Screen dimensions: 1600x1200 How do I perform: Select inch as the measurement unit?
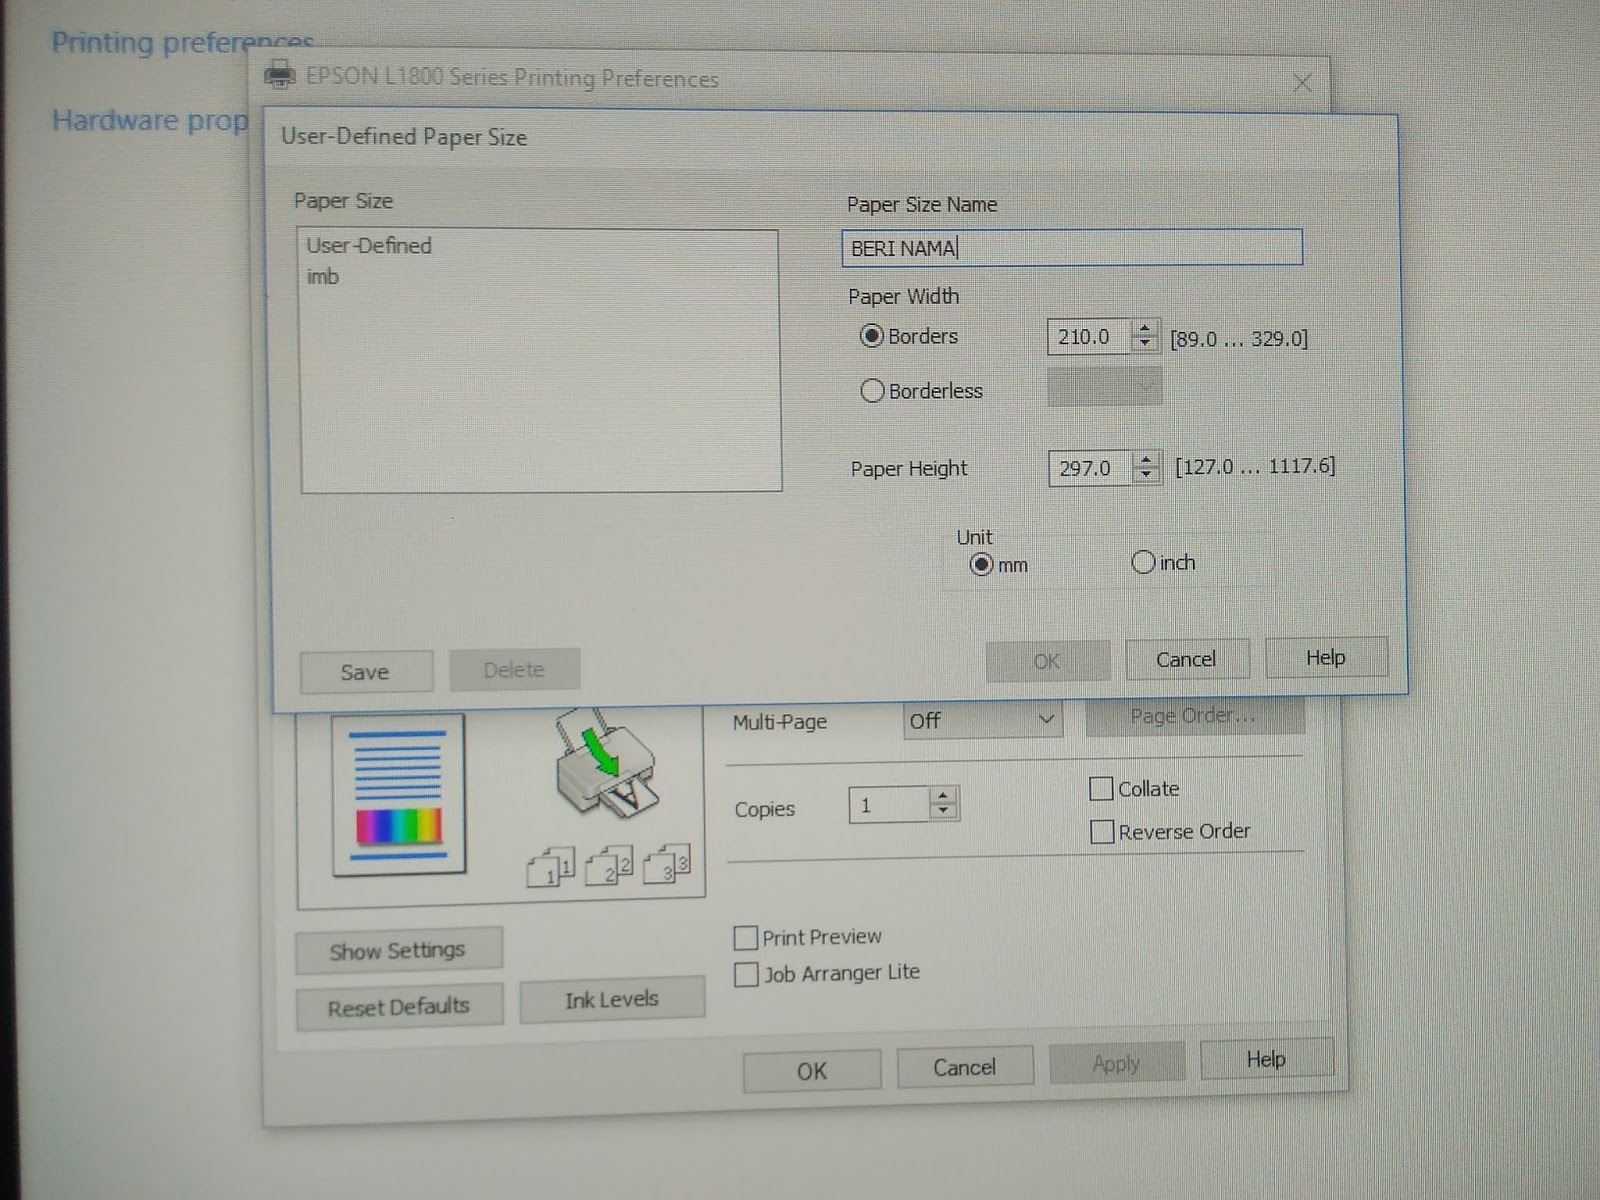pos(1143,563)
